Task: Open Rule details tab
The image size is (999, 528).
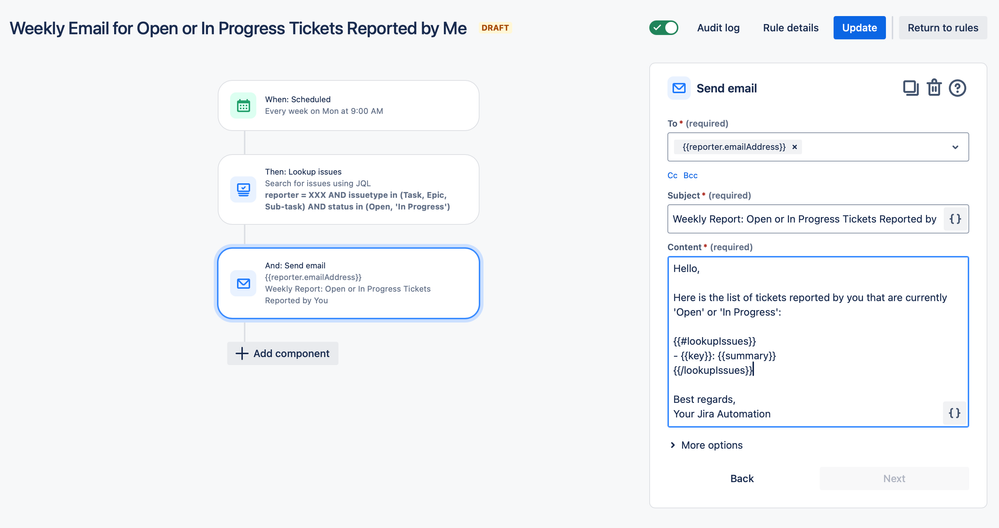Action: [790, 28]
